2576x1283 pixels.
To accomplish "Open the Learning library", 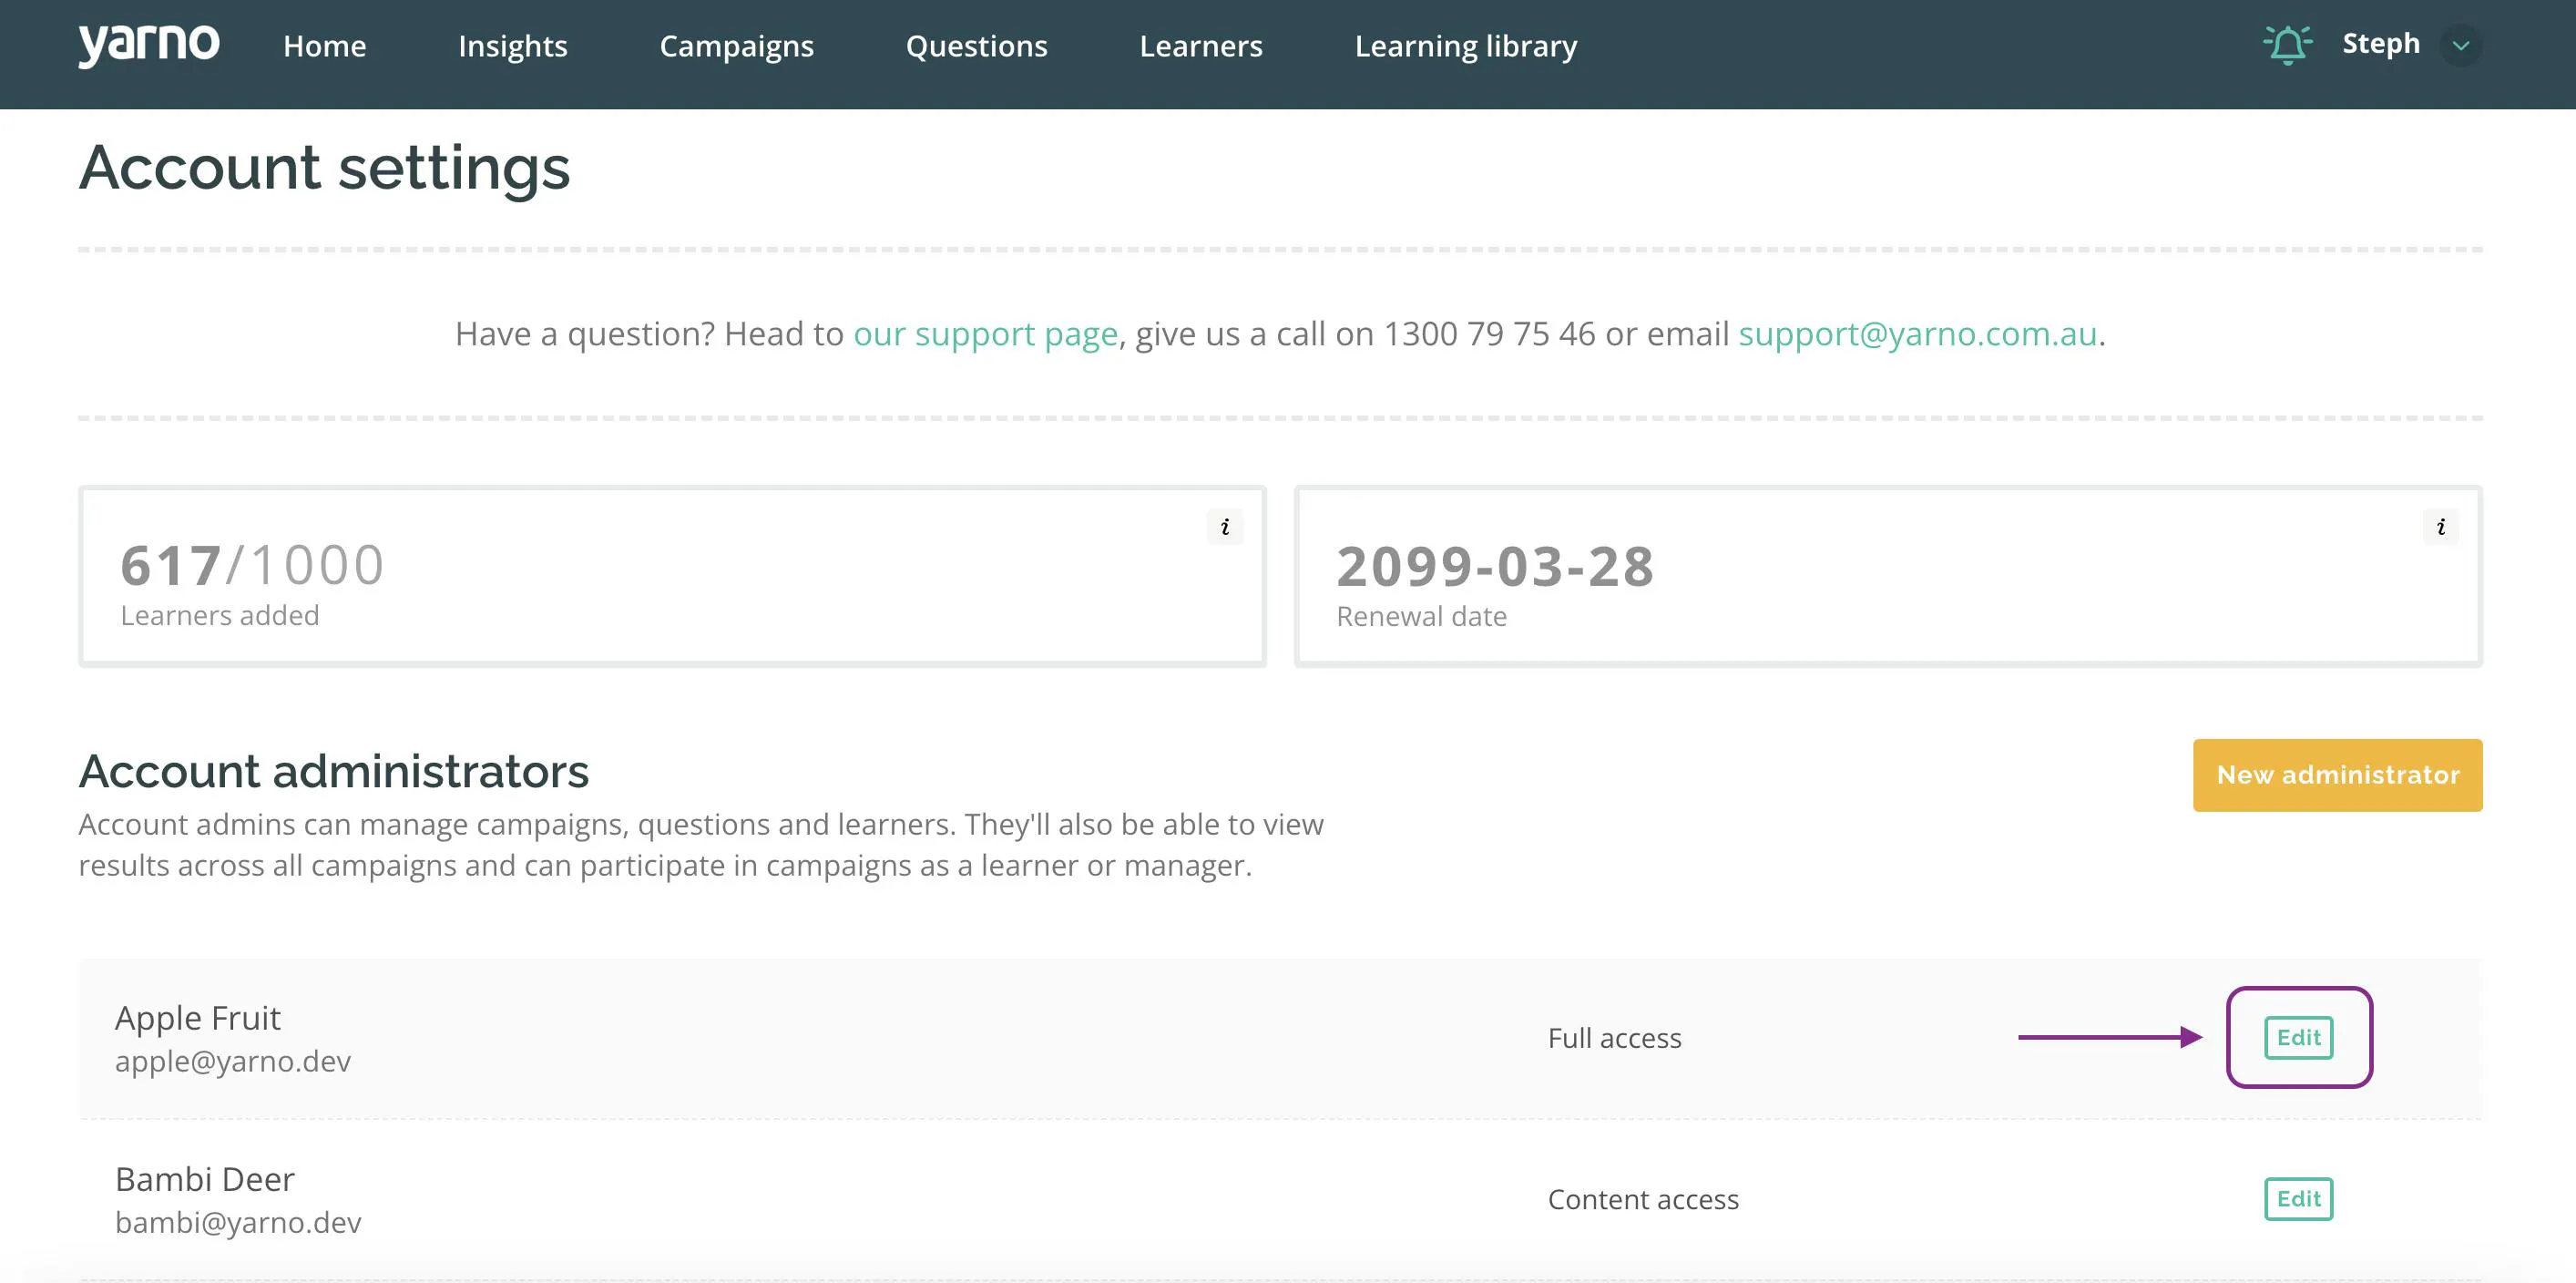I will click(1466, 46).
